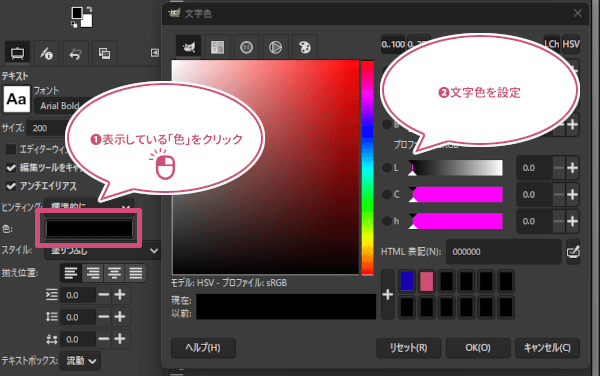Enable the editor window checkbox
600x376 pixels.
(11, 149)
